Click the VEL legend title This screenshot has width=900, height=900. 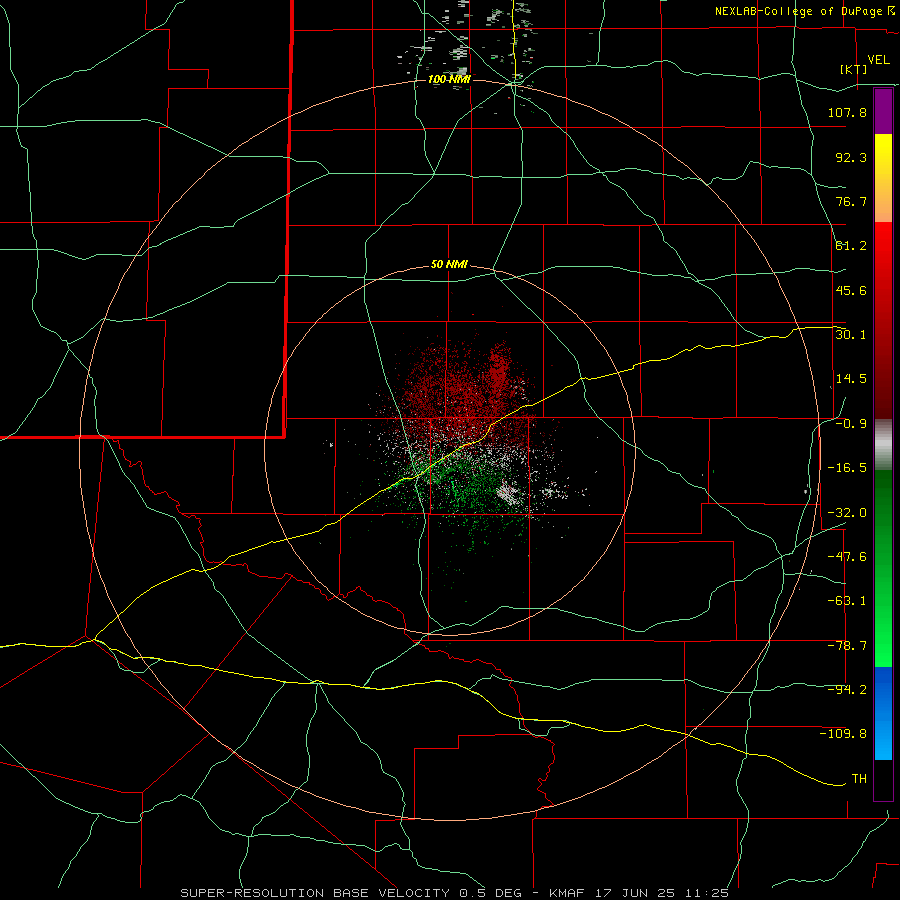click(x=878, y=60)
